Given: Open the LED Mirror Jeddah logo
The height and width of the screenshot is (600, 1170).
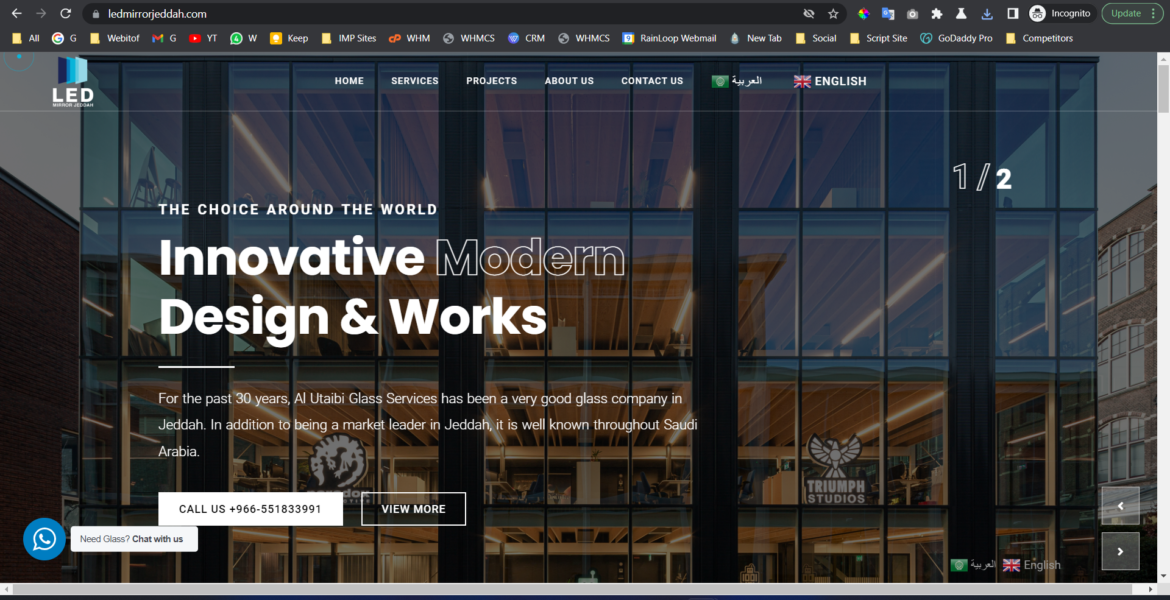Looking at the screenshot, I should pos(73,82).
